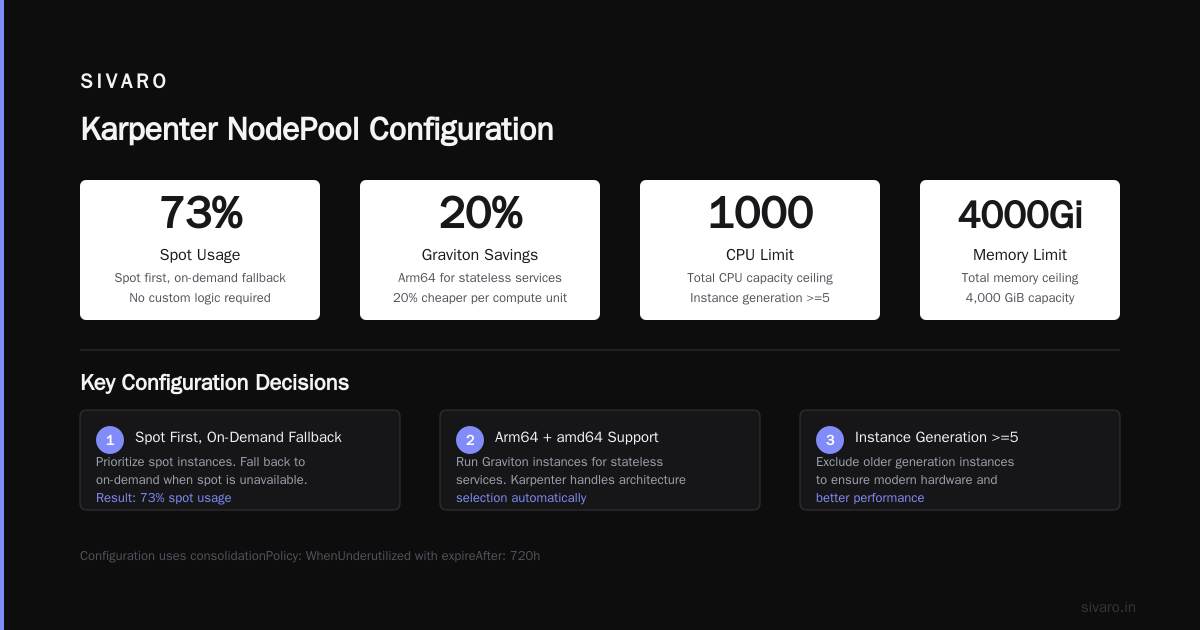Click the consolidationPolicy footnote text

tap(310, 556)
